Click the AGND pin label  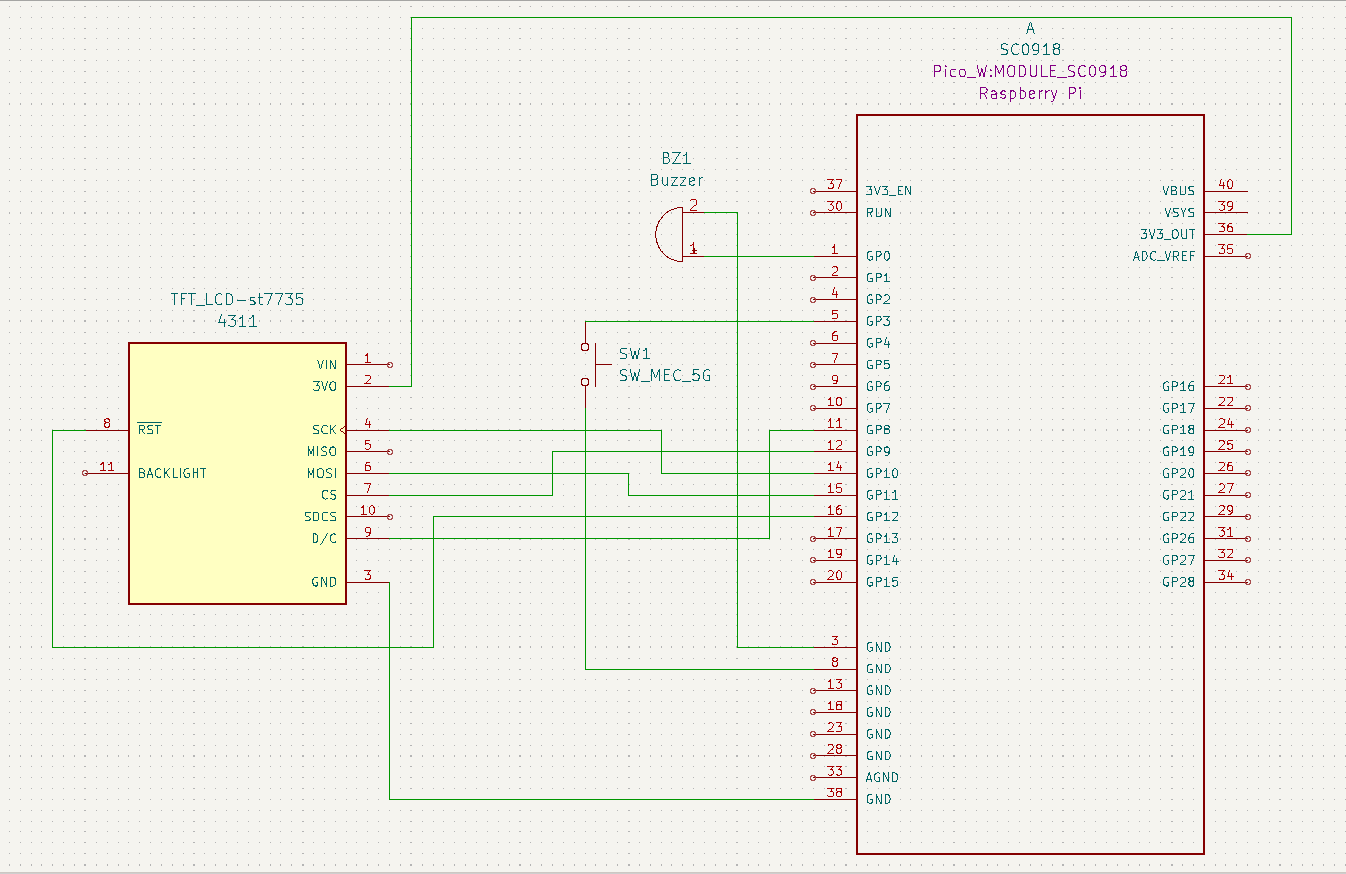coord(882,777)
